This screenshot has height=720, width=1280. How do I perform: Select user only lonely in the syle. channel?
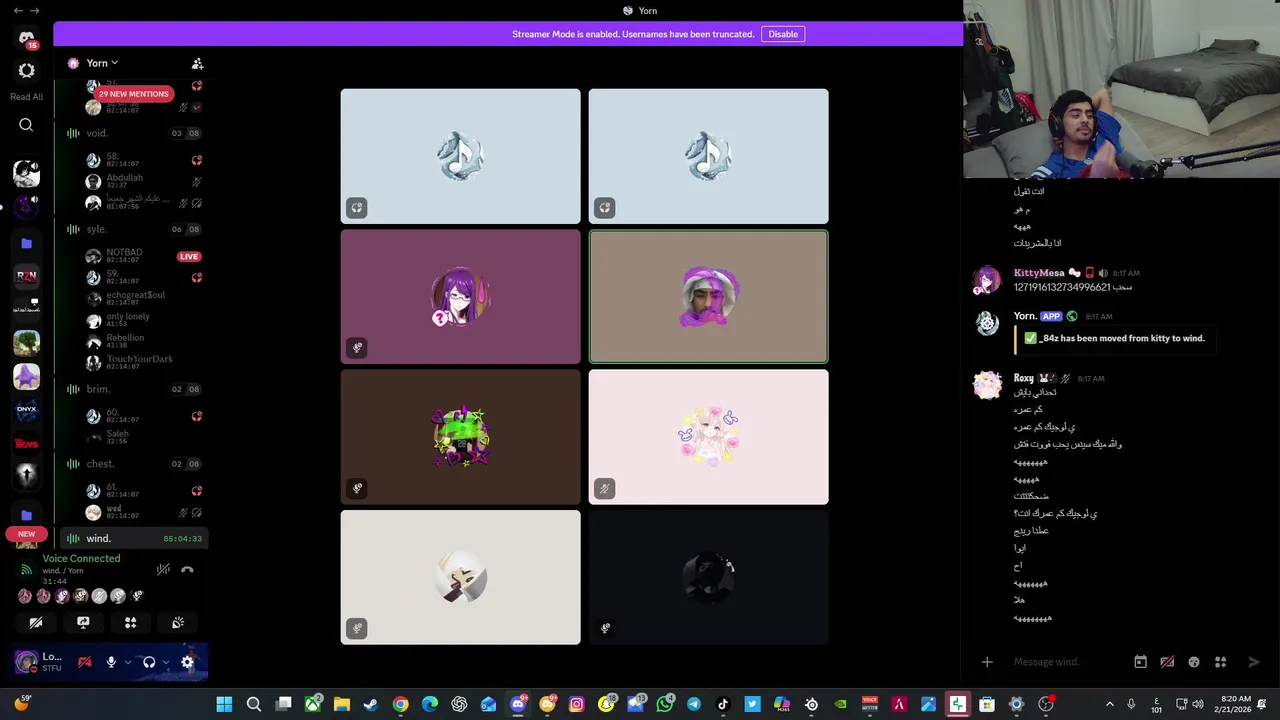coord(128,319)
